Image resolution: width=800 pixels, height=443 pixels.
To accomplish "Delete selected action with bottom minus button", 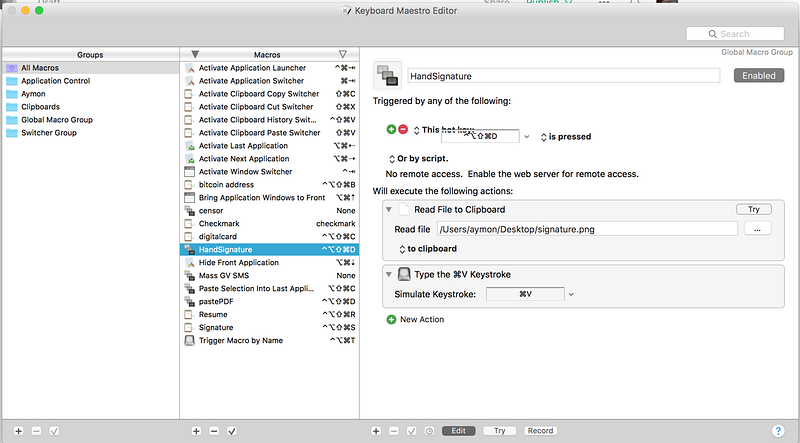I will point(394,431).
